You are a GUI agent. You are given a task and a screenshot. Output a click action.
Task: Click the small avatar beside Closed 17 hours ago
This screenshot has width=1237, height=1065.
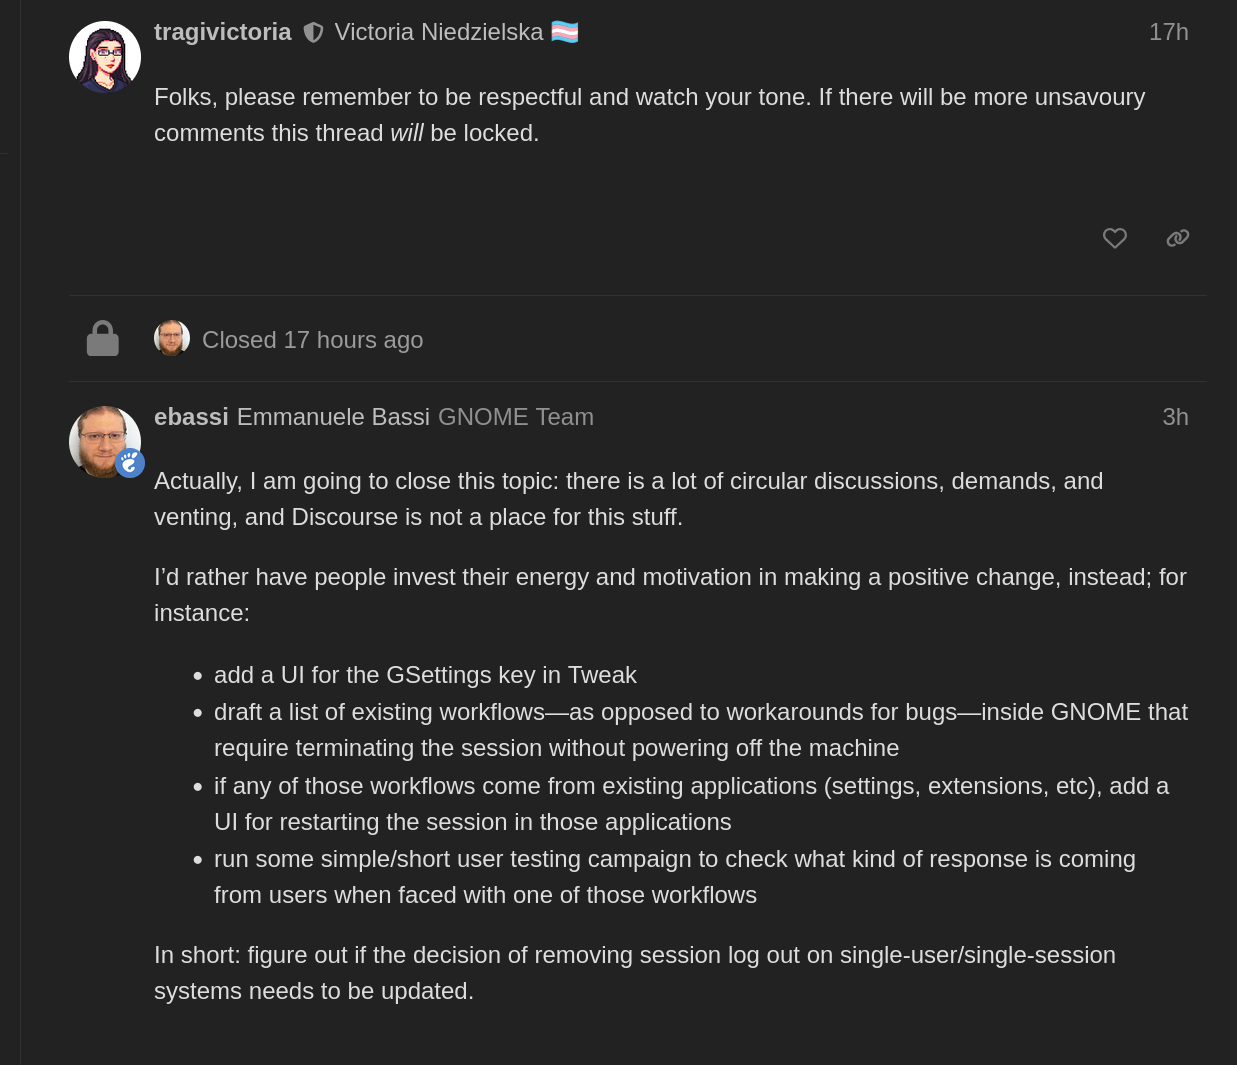coord(172,339)
